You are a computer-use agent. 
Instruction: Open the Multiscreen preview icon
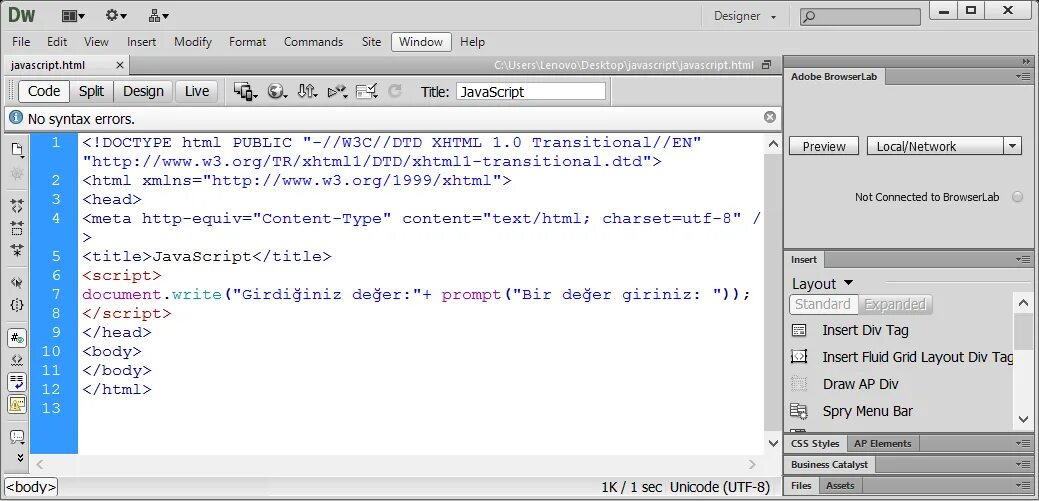(245, 91)
